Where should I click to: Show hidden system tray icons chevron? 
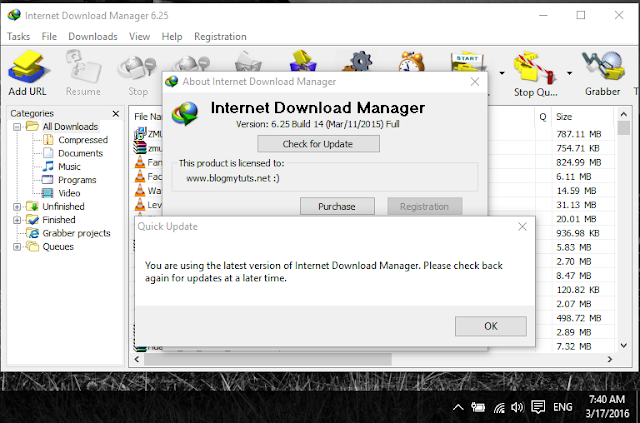point(458,407)
